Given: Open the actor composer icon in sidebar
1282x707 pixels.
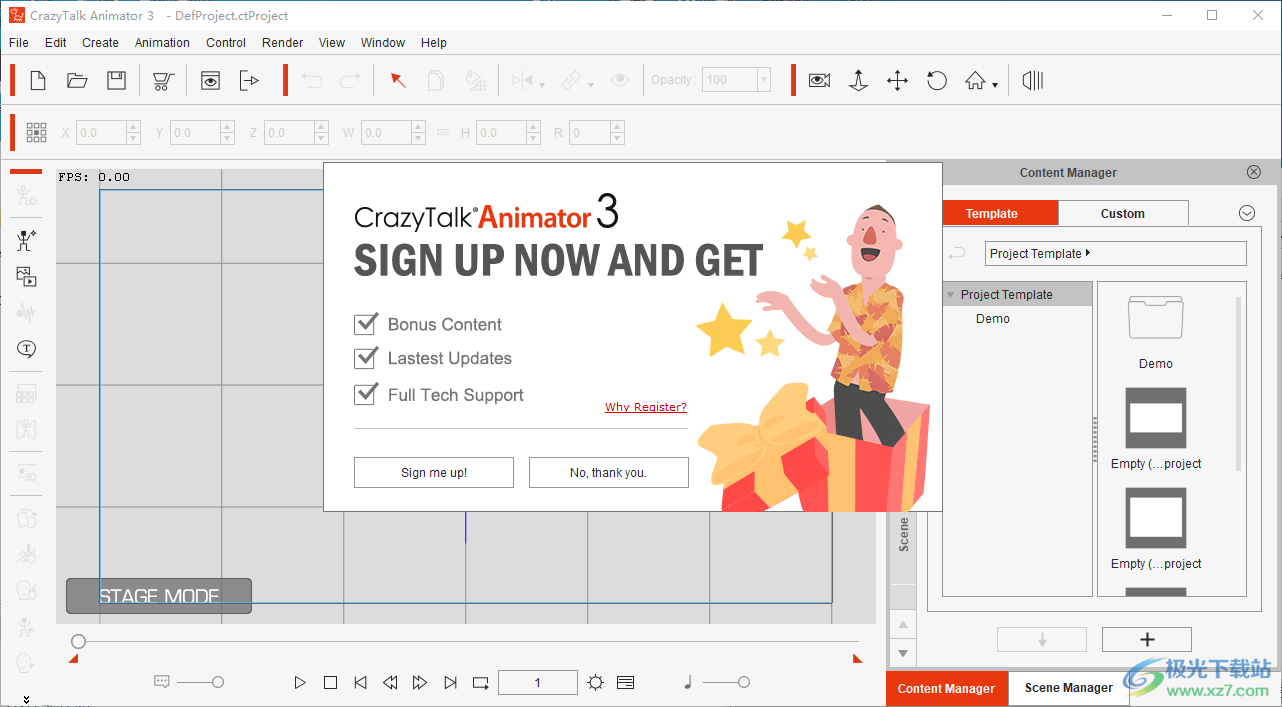Looking at the screenshot, I should tap(26, 240).
